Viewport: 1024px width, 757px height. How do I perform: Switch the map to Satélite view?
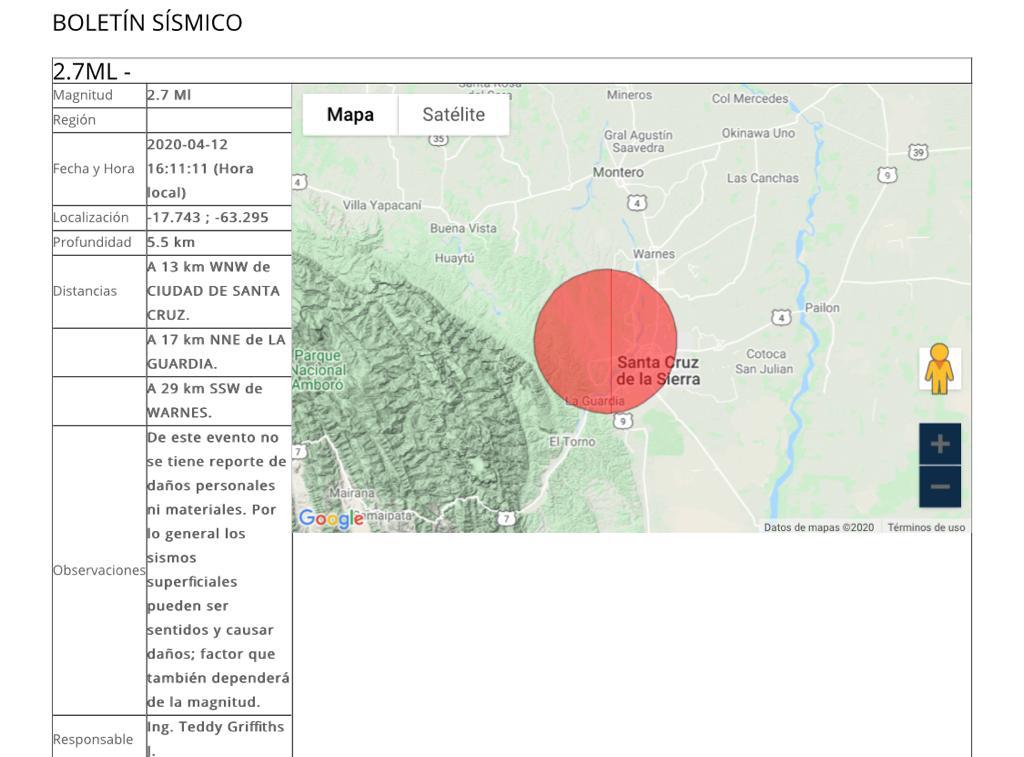[x=453, y=114]
